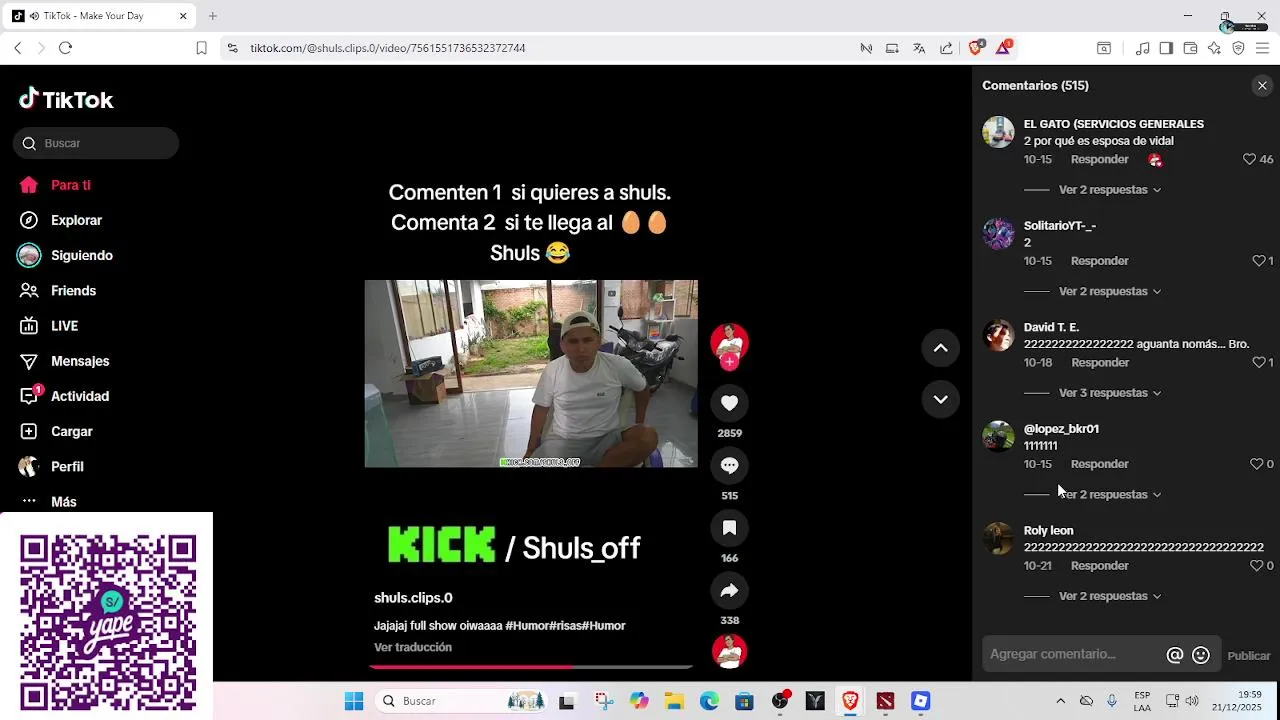
Task: Expand 2 replies under EL GATO's comment
Action: coord(1110,190)
